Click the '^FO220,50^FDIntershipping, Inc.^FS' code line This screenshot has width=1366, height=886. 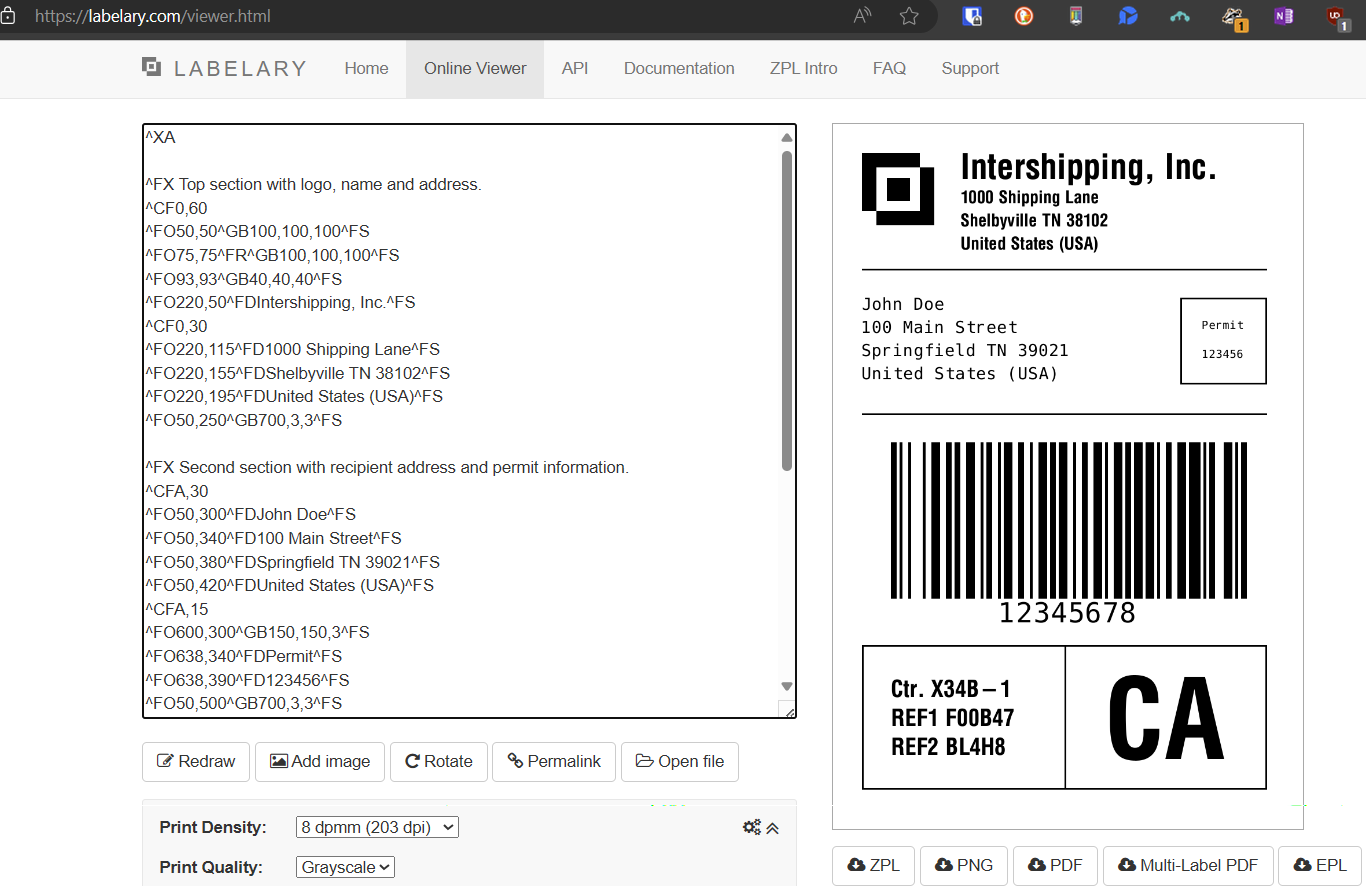(x=280, y=302)
